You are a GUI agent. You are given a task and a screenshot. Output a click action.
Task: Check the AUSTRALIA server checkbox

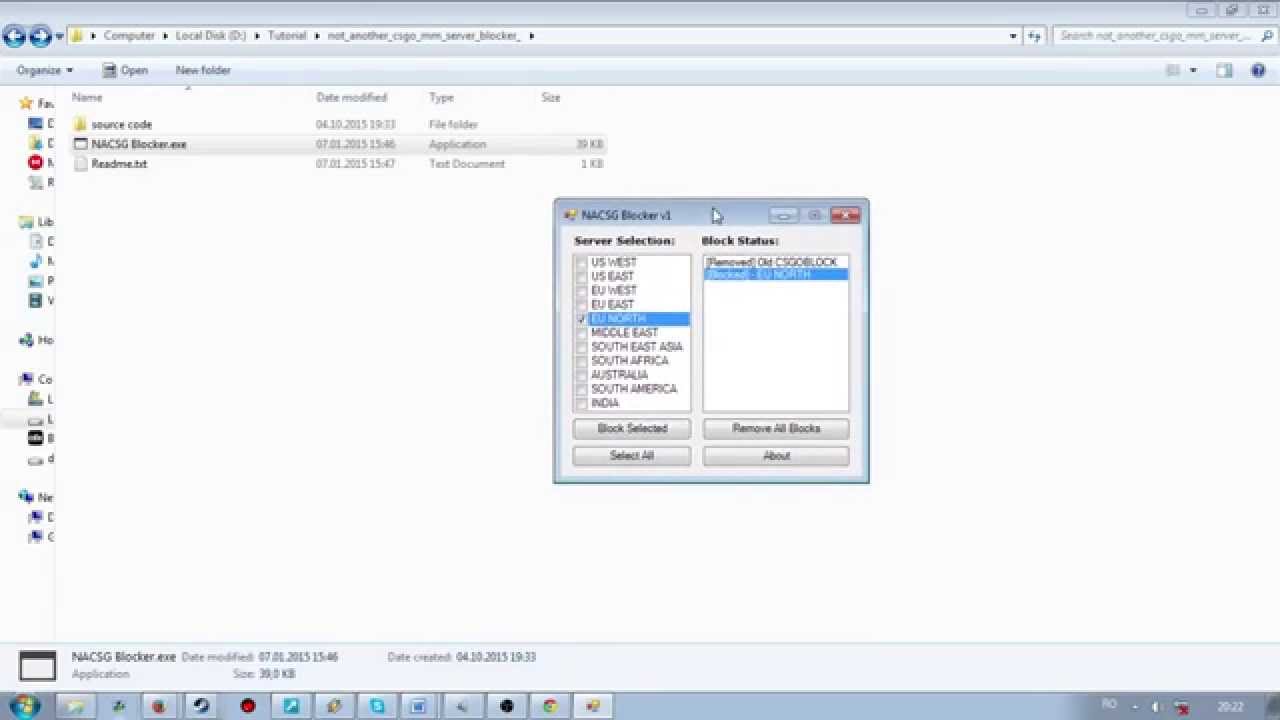(581, 374)
